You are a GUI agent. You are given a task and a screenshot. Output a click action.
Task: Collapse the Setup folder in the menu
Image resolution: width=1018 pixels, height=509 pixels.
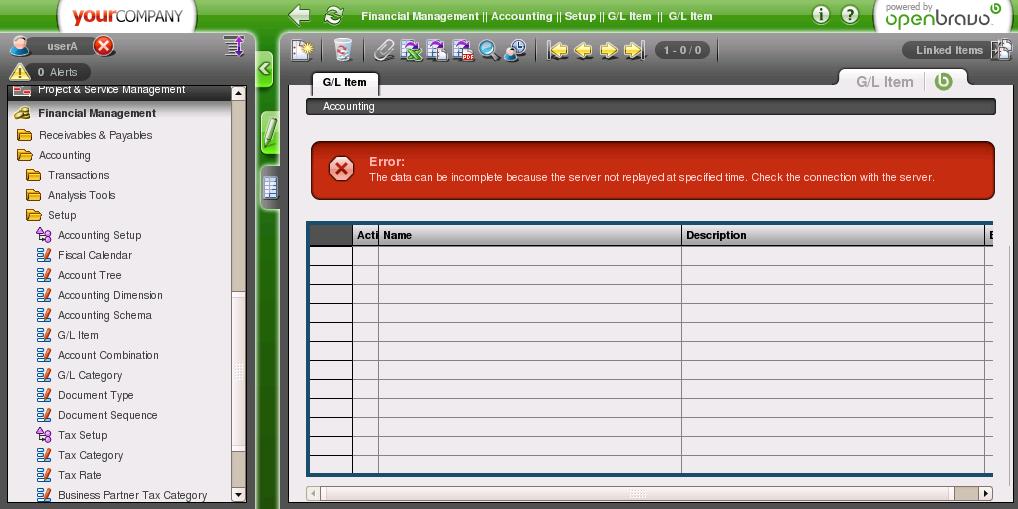click(61, 215)
